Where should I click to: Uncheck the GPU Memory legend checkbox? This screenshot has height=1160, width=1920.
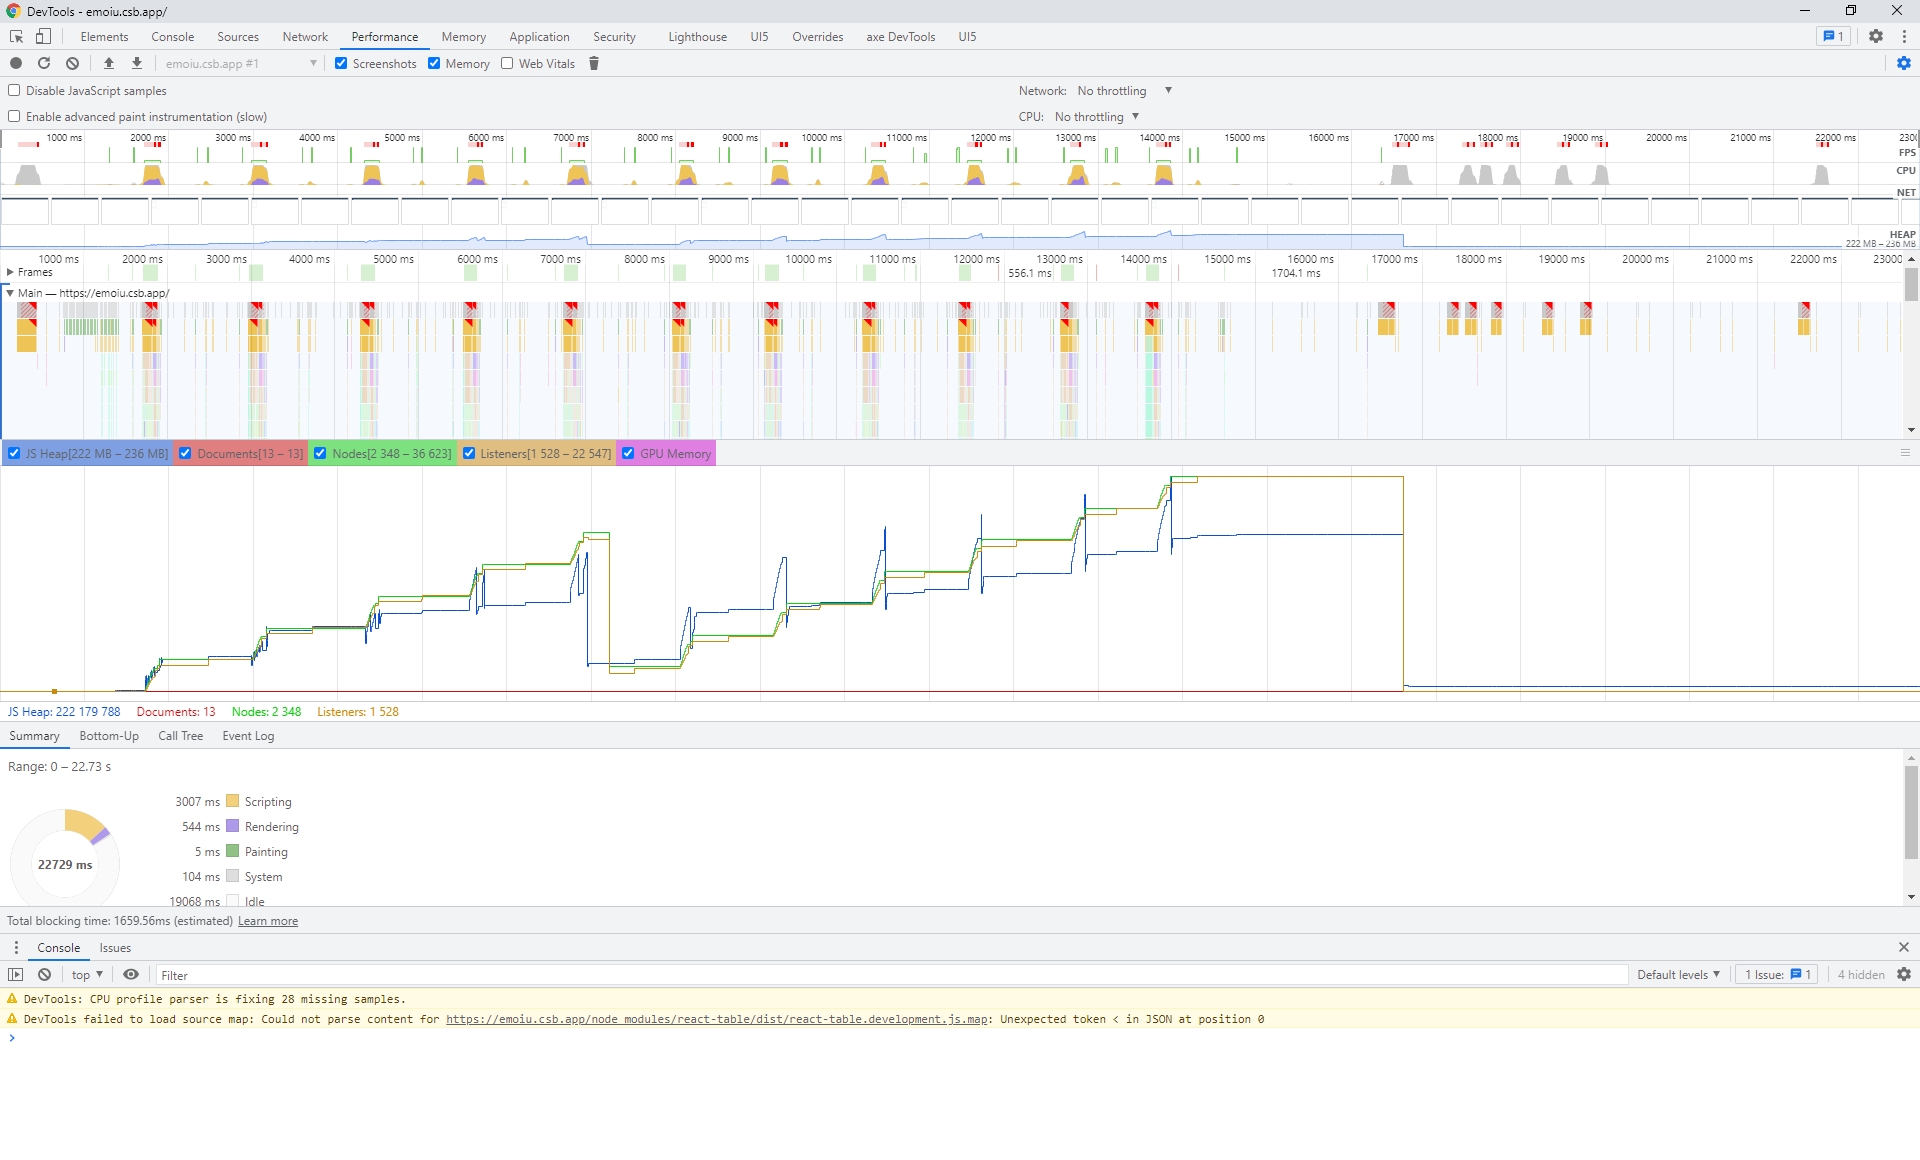pos(629,453)
